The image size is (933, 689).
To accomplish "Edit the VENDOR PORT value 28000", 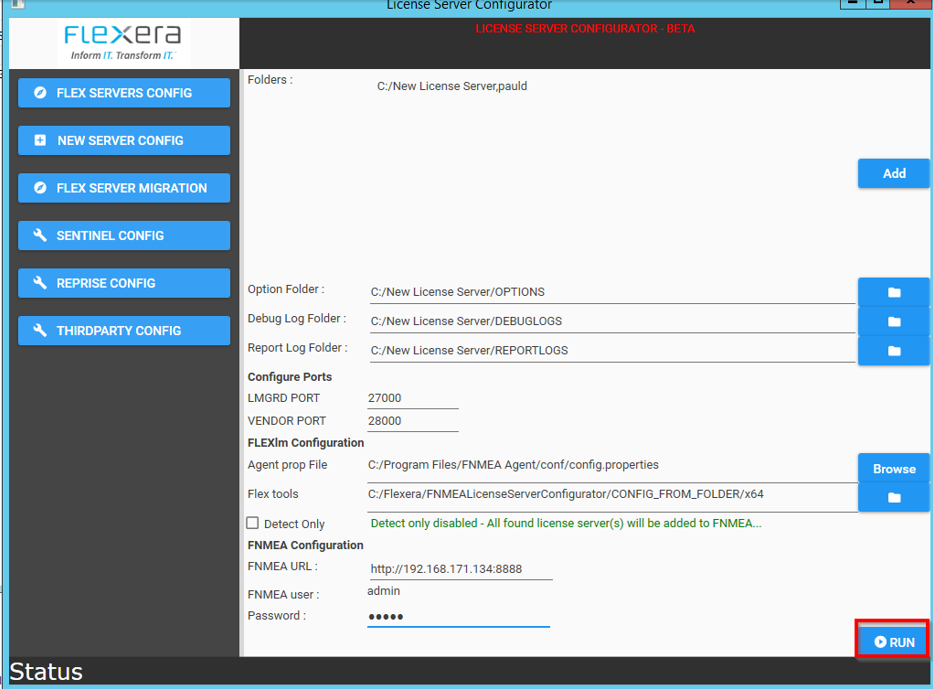I will pyautogui.click(x=412, y=421).
